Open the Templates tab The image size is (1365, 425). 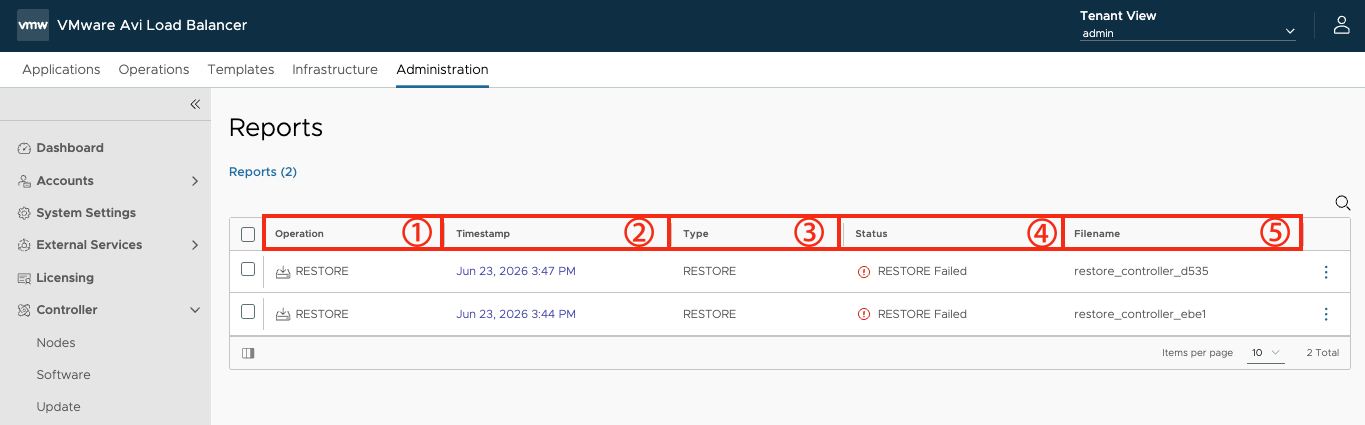coord(241,70)
